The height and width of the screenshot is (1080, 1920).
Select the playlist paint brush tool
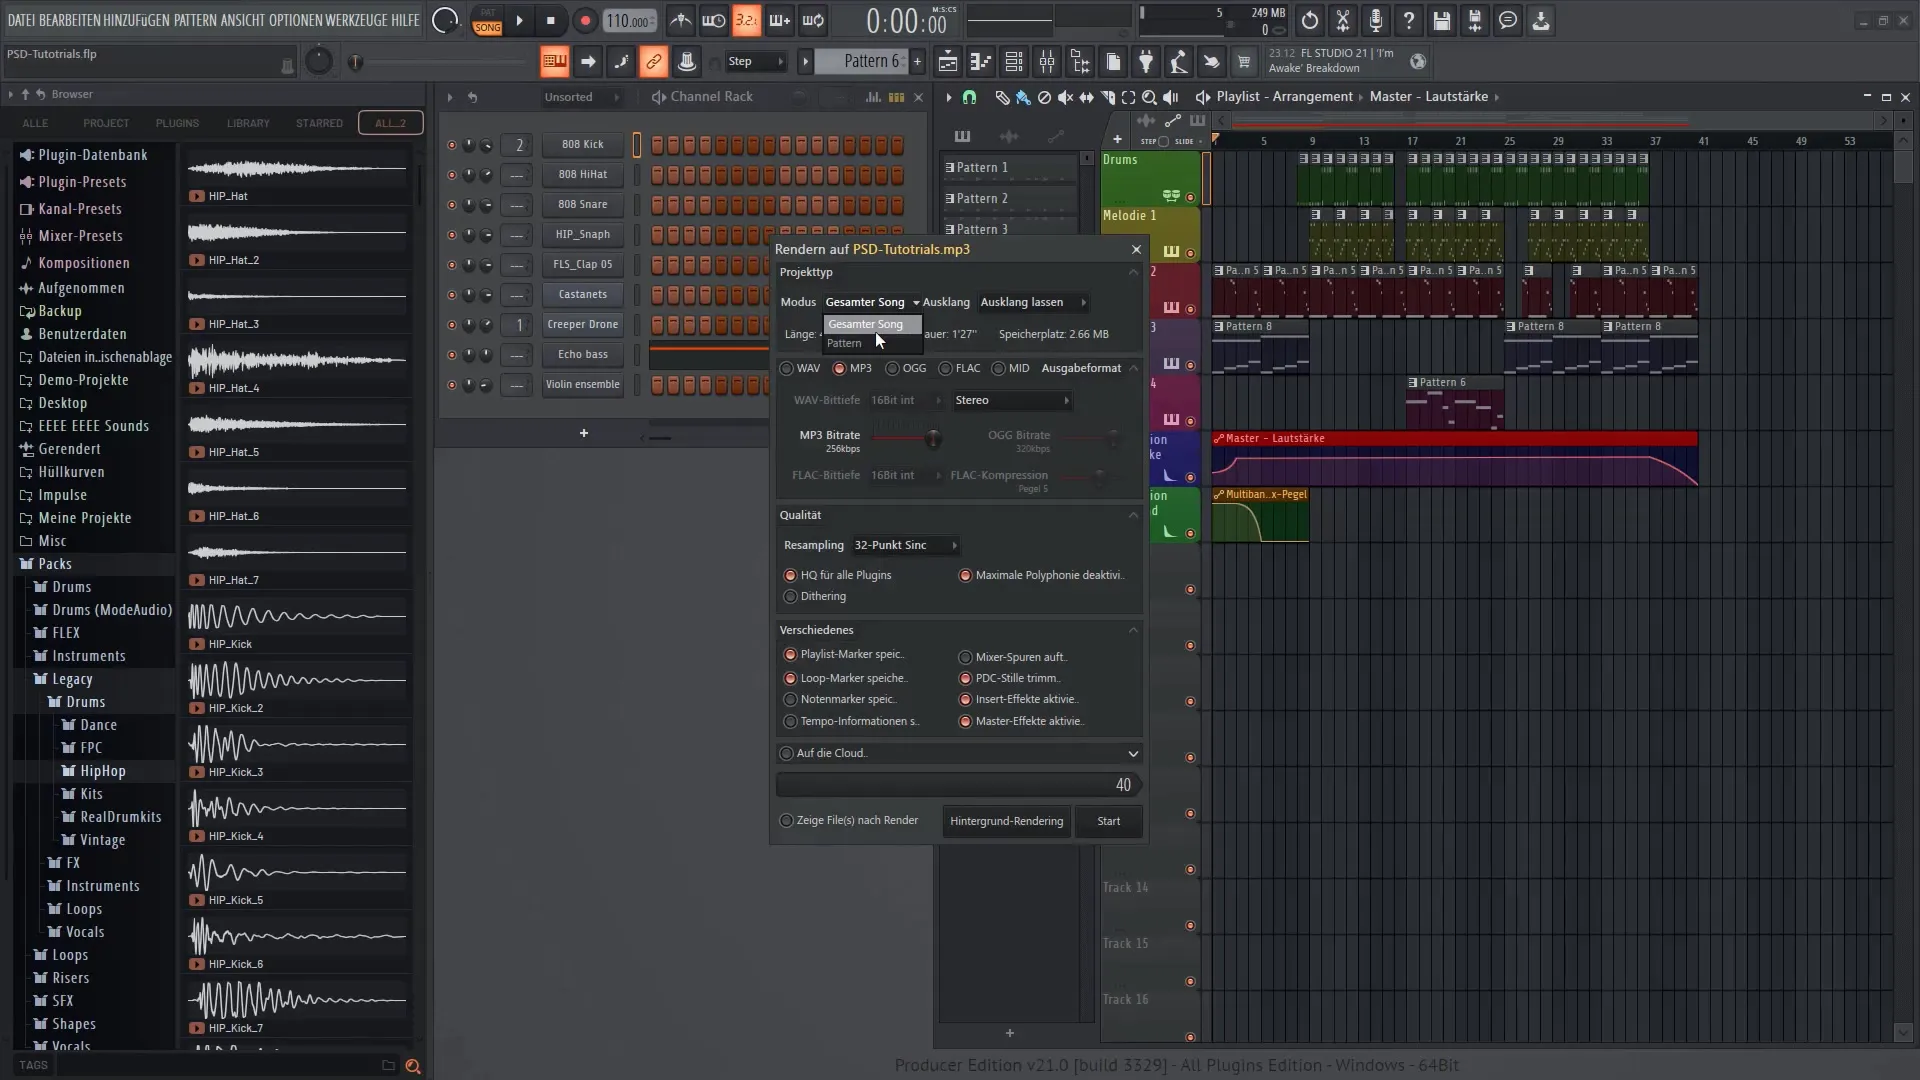tap(1023, 97)
